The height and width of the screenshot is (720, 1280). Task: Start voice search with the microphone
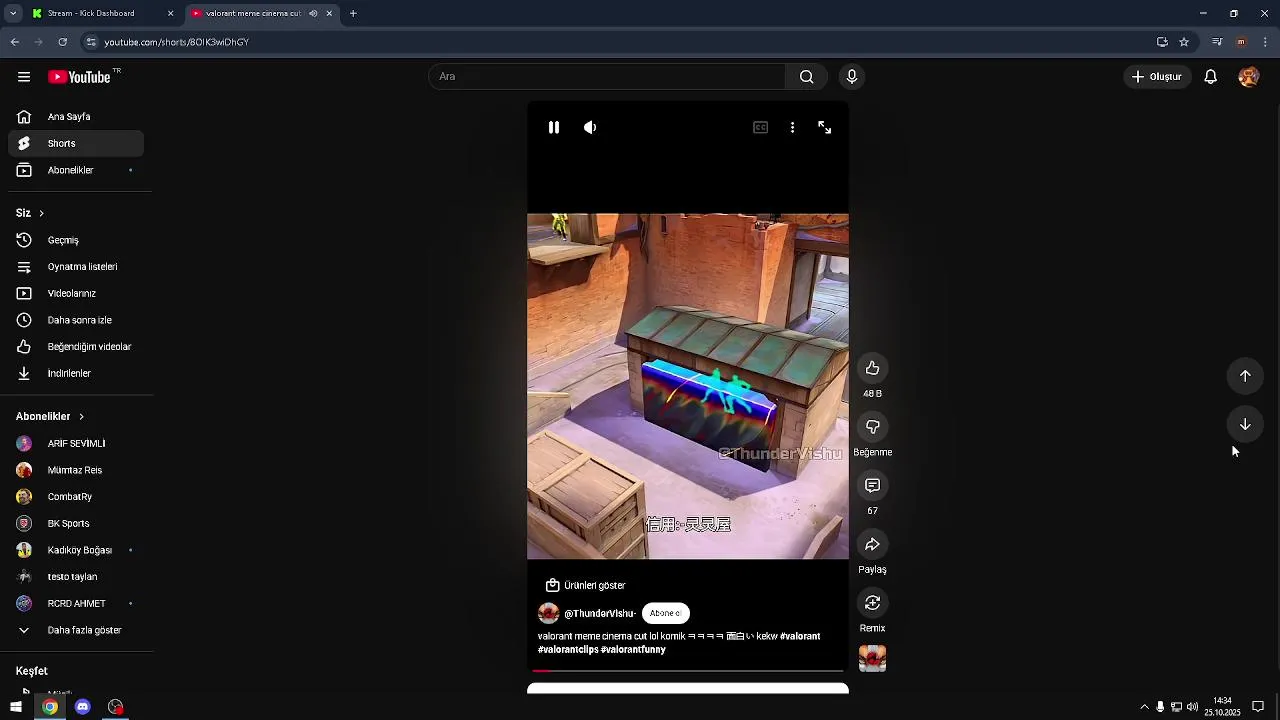(x=852, y=77)
